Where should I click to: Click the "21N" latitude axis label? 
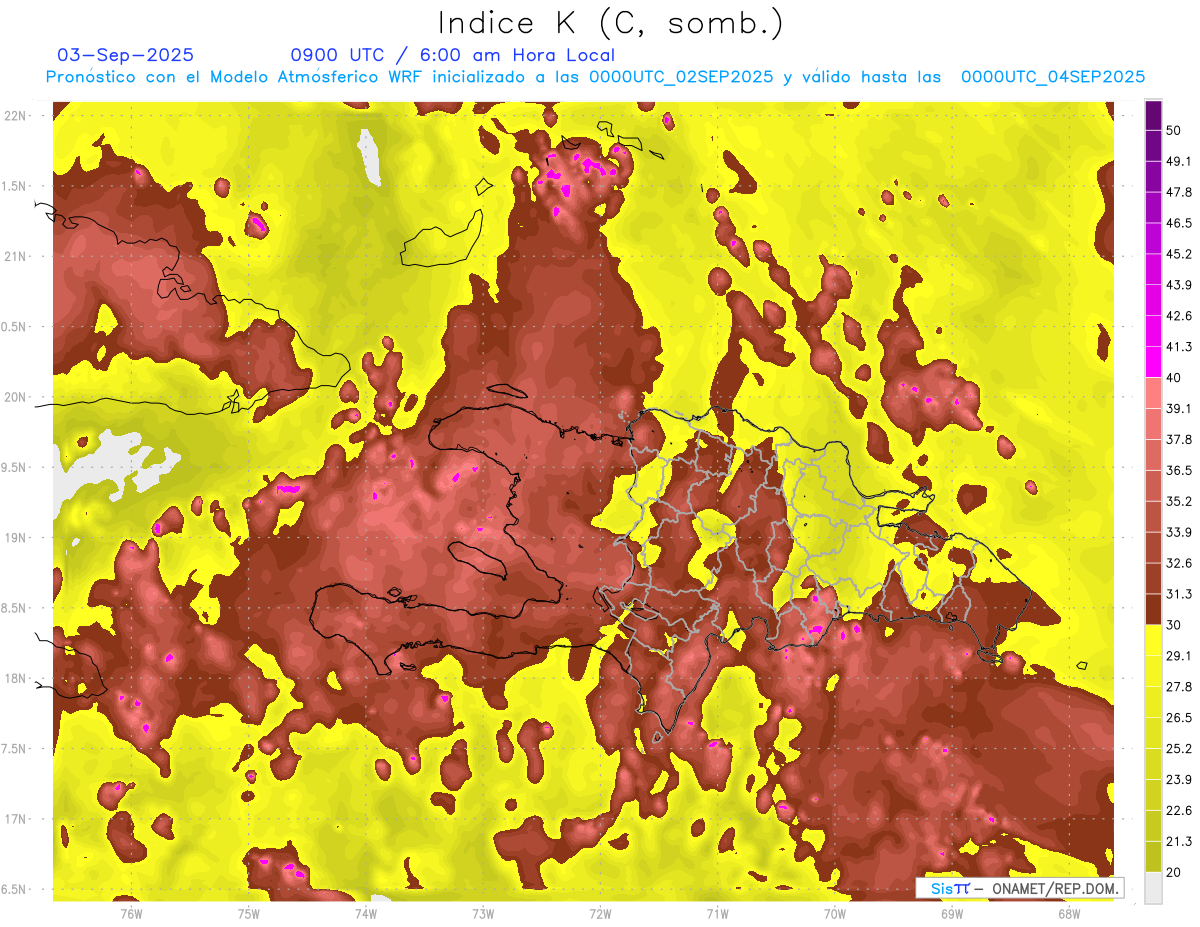15,257
